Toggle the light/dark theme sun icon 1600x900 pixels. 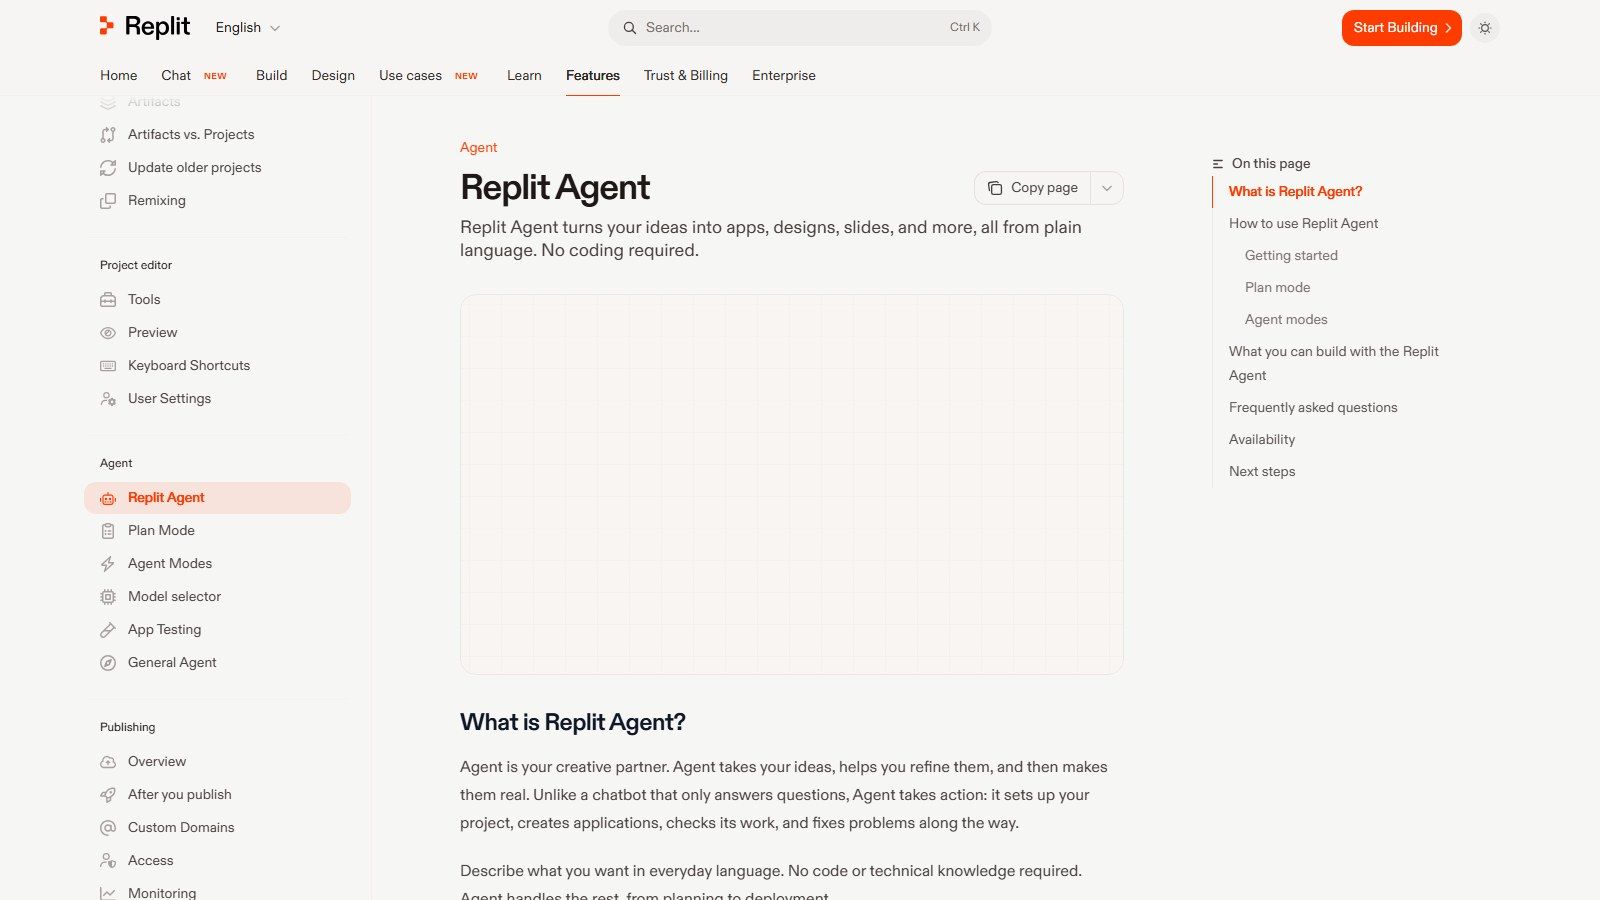(x=1485, y=28)
